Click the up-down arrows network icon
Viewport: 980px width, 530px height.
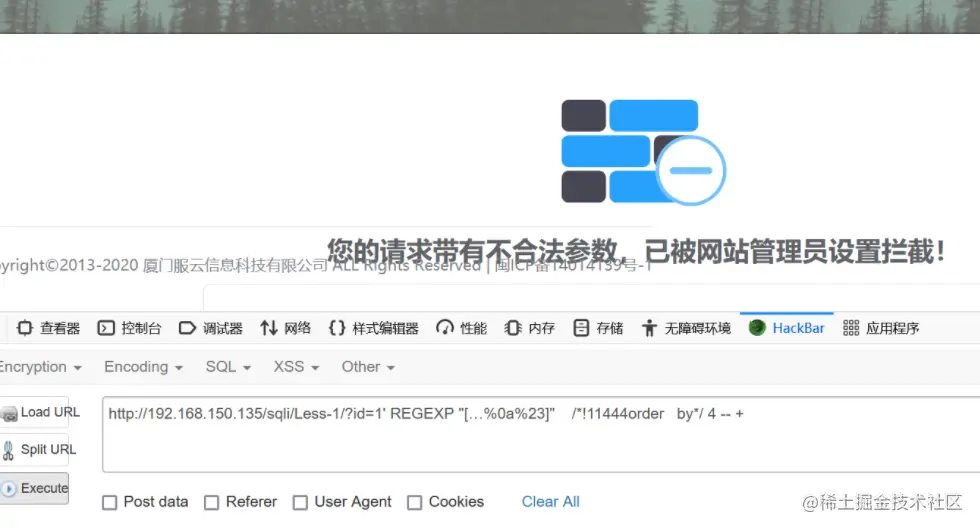coord(269,328)
